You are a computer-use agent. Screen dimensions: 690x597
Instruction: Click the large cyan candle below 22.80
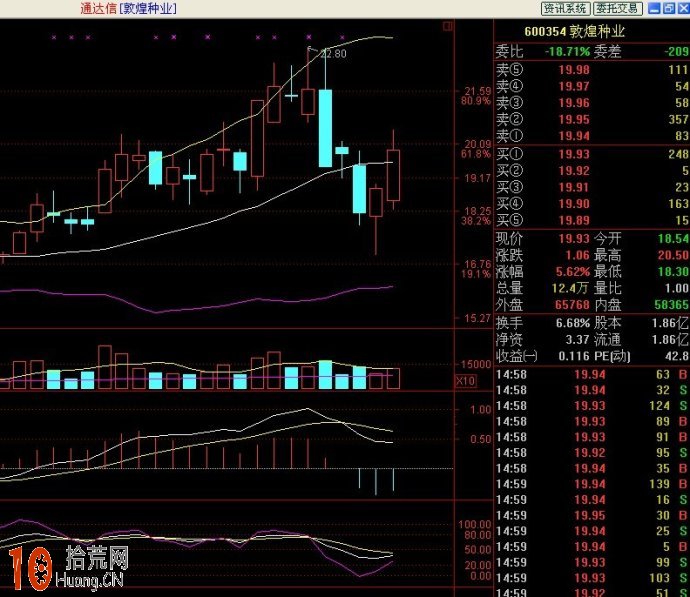pyautogui.click(x=326, y=128)
